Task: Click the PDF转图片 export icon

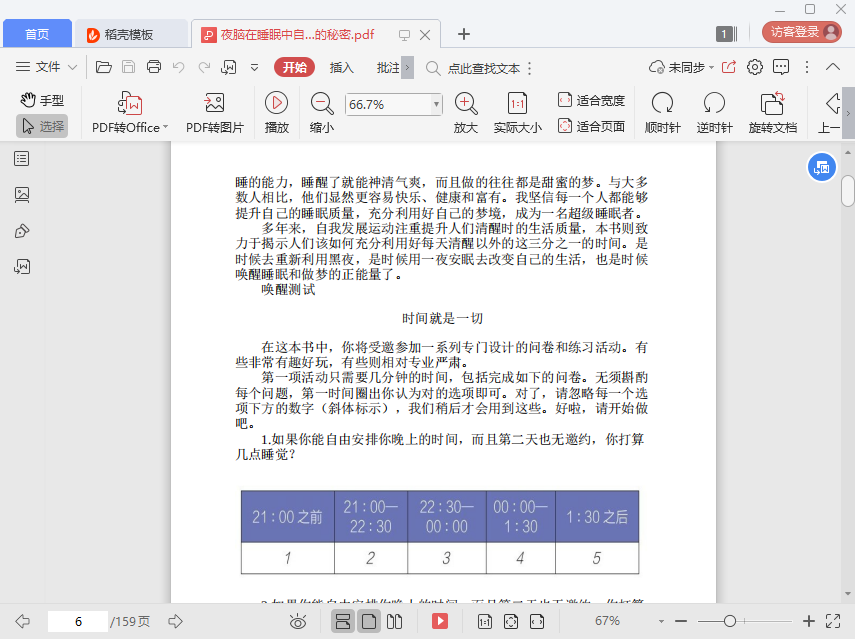Action: 214,103
